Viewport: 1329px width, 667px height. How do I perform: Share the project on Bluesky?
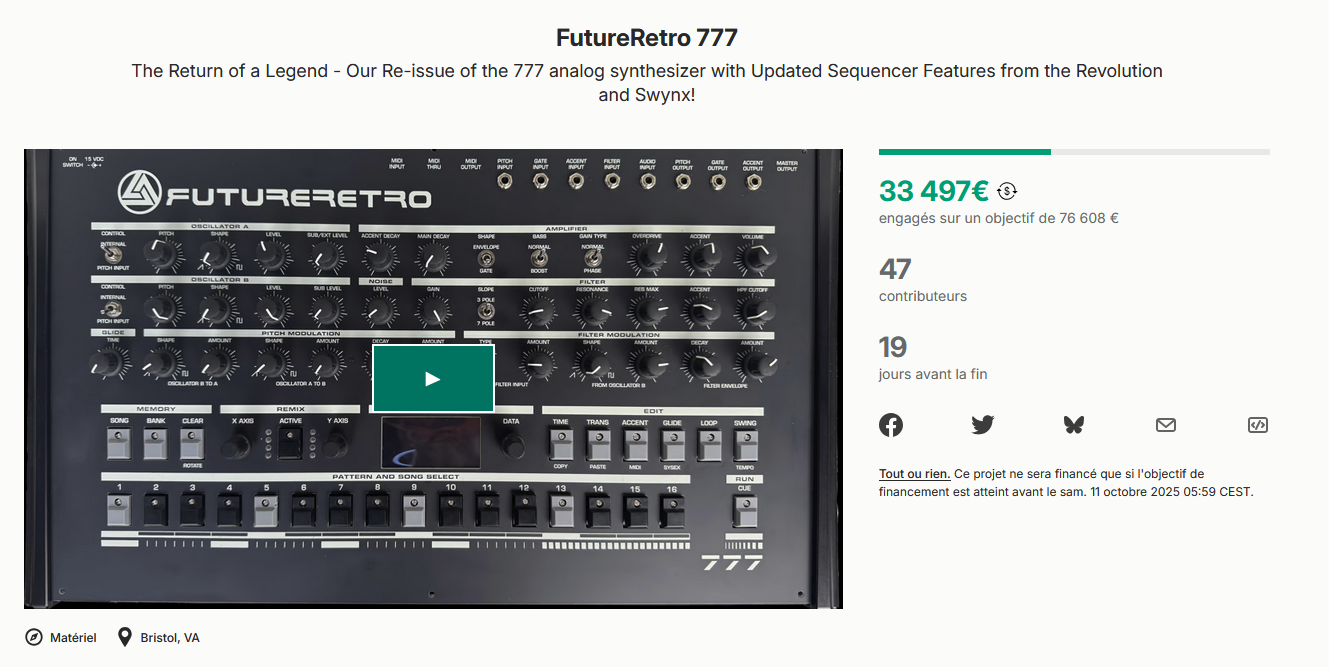(x=1074, y=425)
